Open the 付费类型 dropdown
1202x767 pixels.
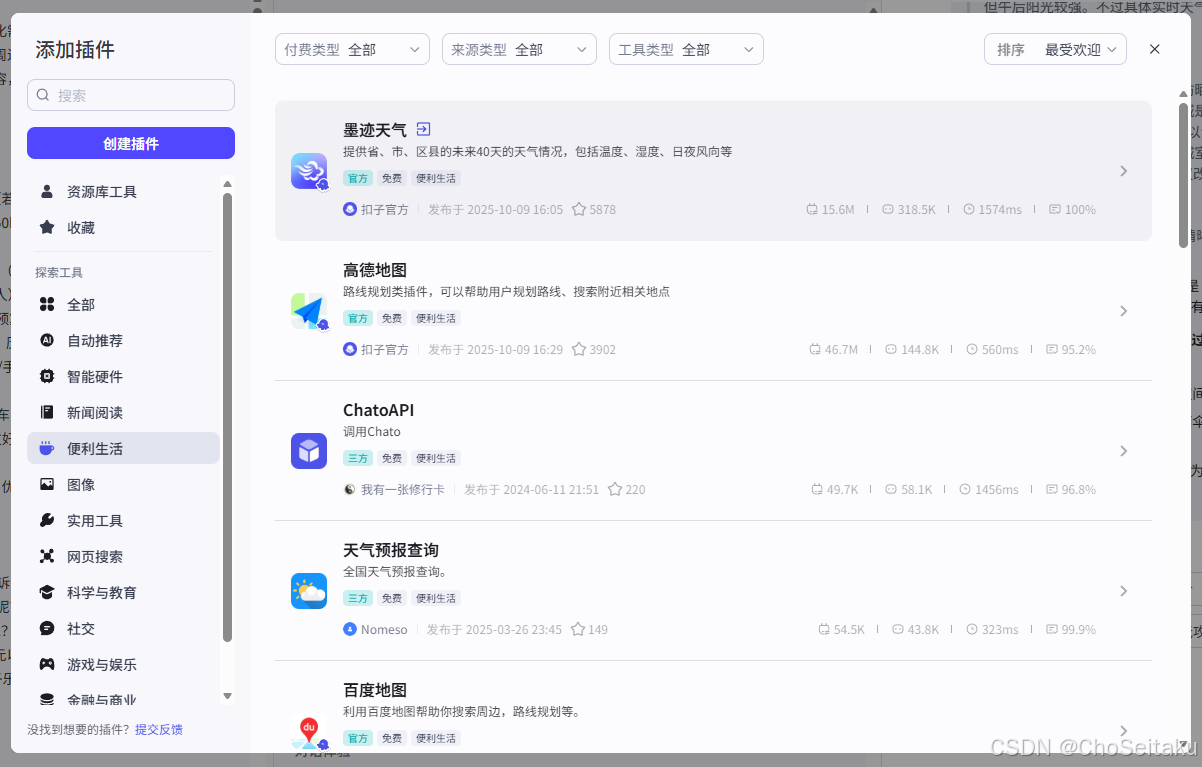(352, 49)
